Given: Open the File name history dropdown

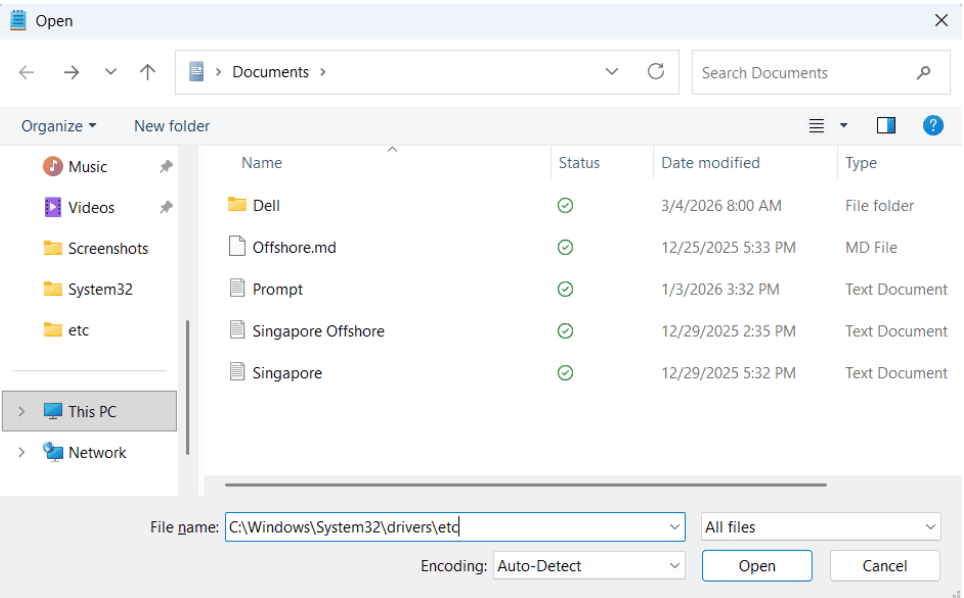Looking at the screenshot, I should click(674, 527).
